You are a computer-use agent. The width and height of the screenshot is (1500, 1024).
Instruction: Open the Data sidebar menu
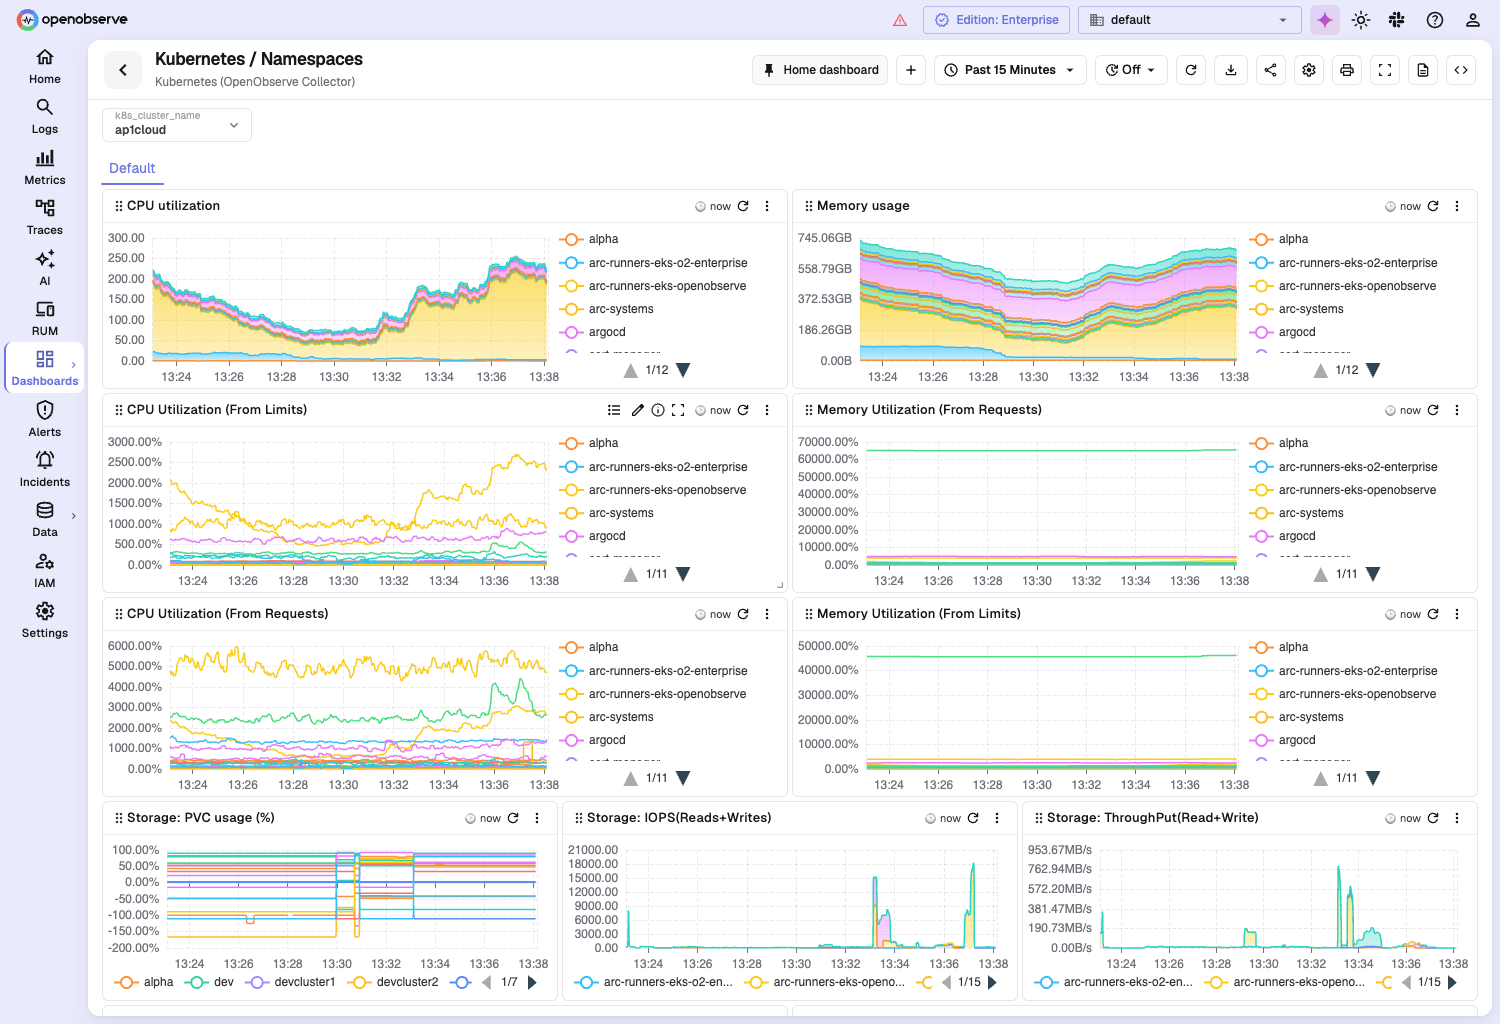[x=45, y=520]
